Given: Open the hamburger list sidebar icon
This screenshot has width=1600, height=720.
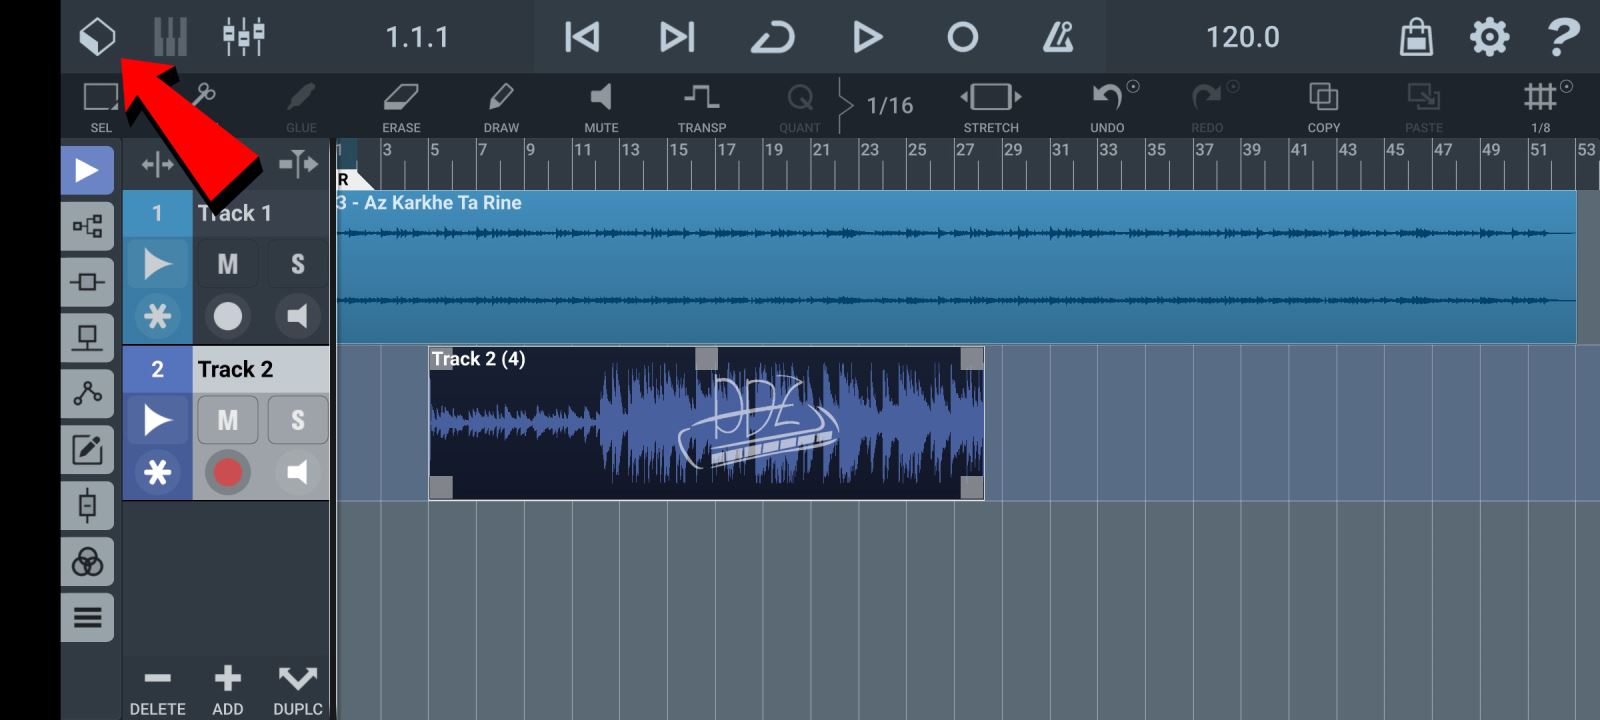Looking at the screenshot, I should coord(87,618).
